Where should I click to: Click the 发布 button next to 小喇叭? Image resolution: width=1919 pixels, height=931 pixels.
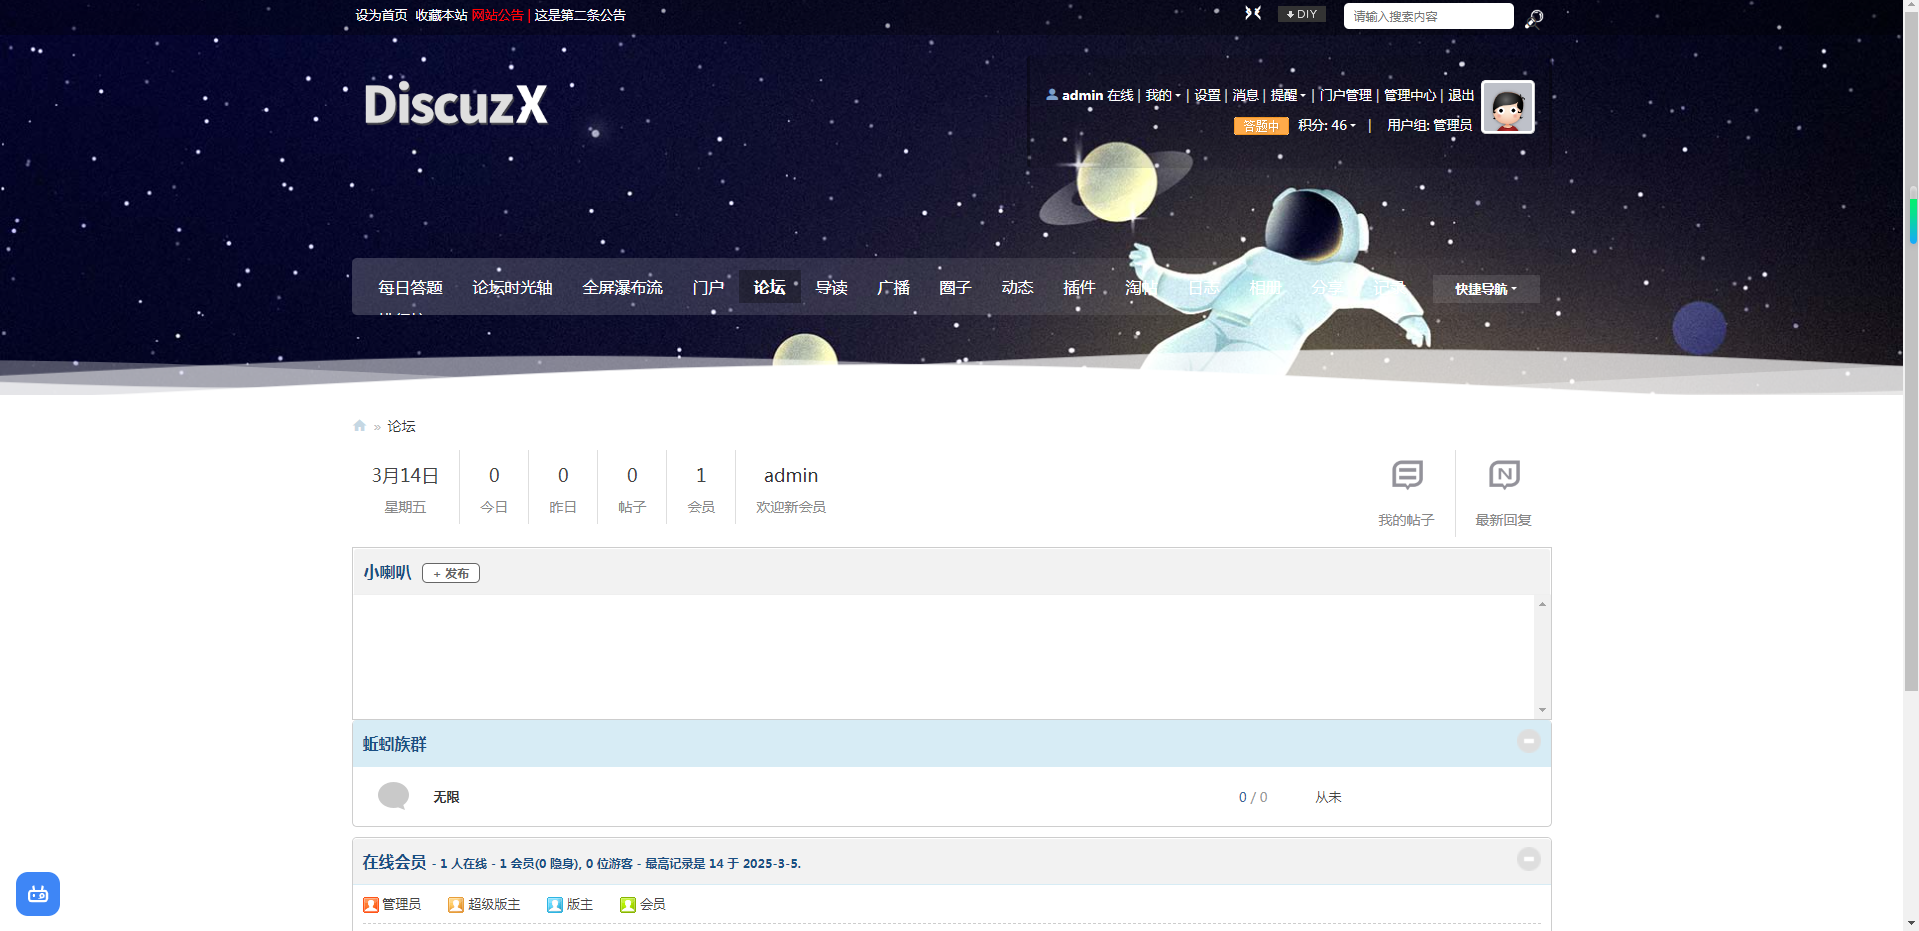coord(451,574)
